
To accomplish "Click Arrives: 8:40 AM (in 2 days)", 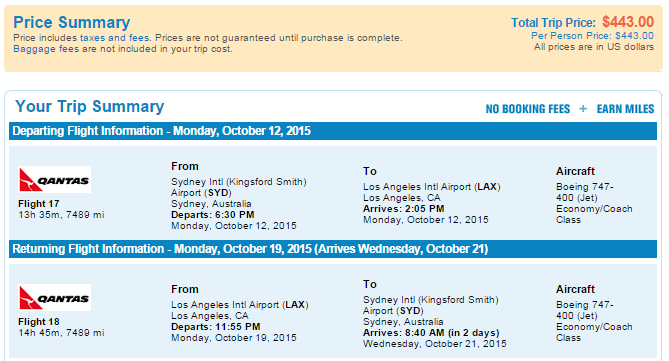I will [x=431, y=333].
